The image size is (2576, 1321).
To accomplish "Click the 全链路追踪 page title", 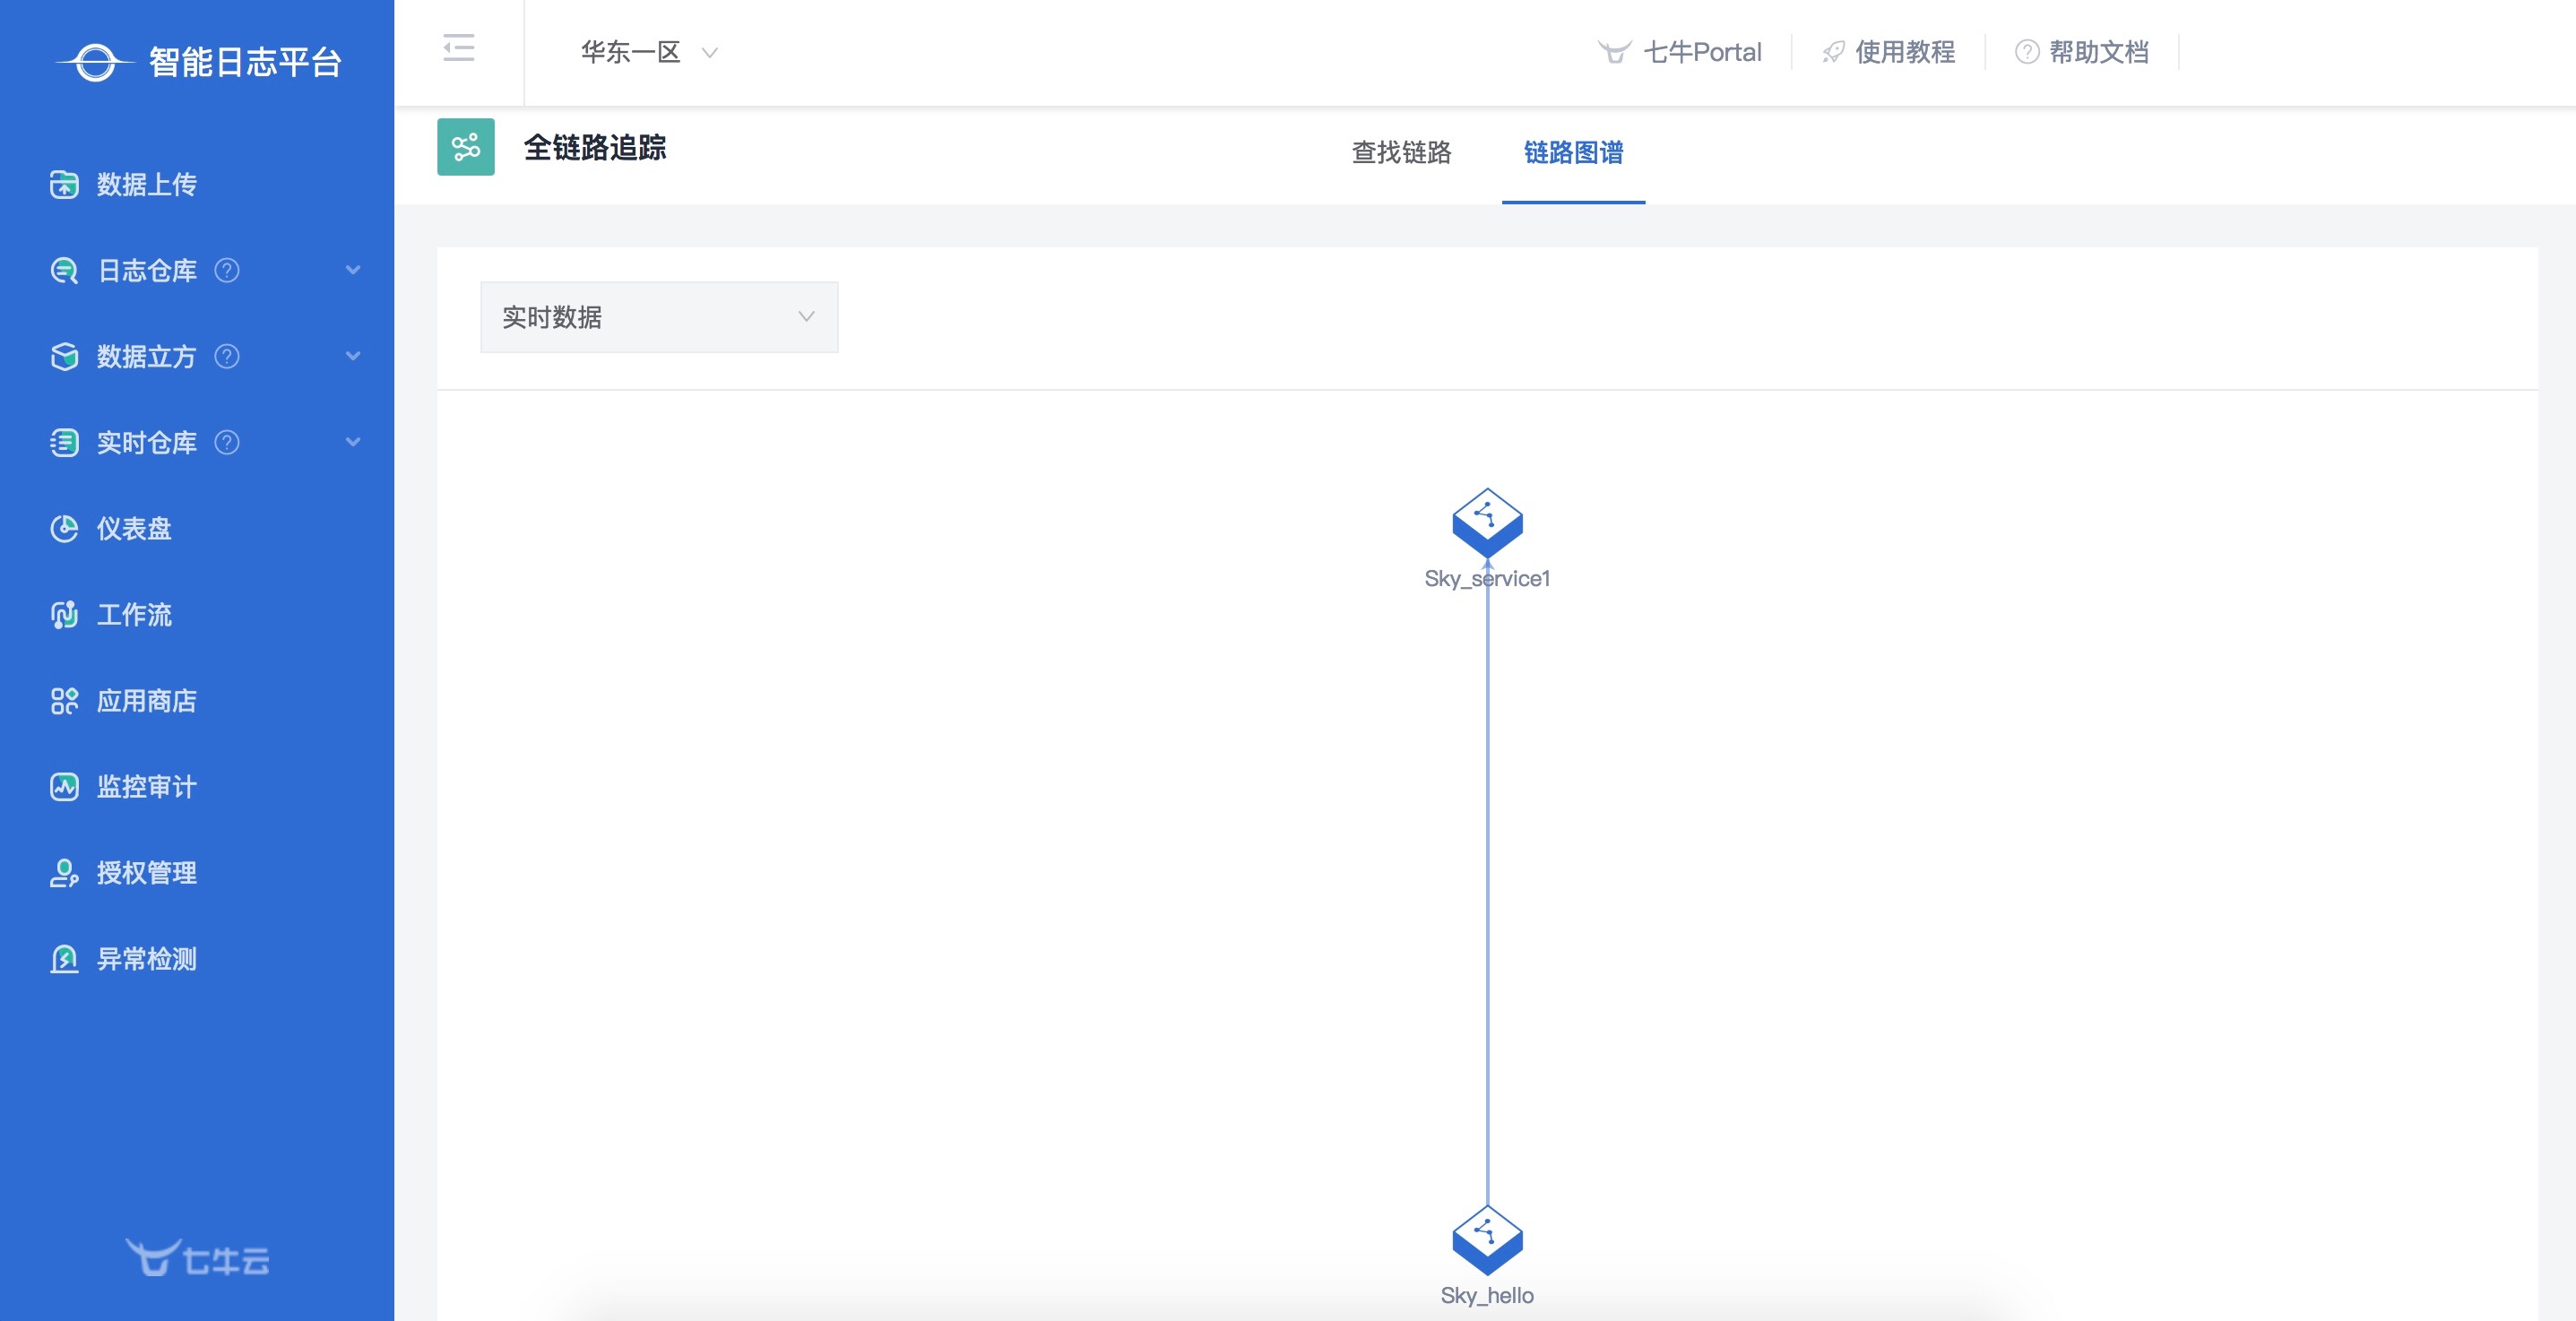I will 595,147.
